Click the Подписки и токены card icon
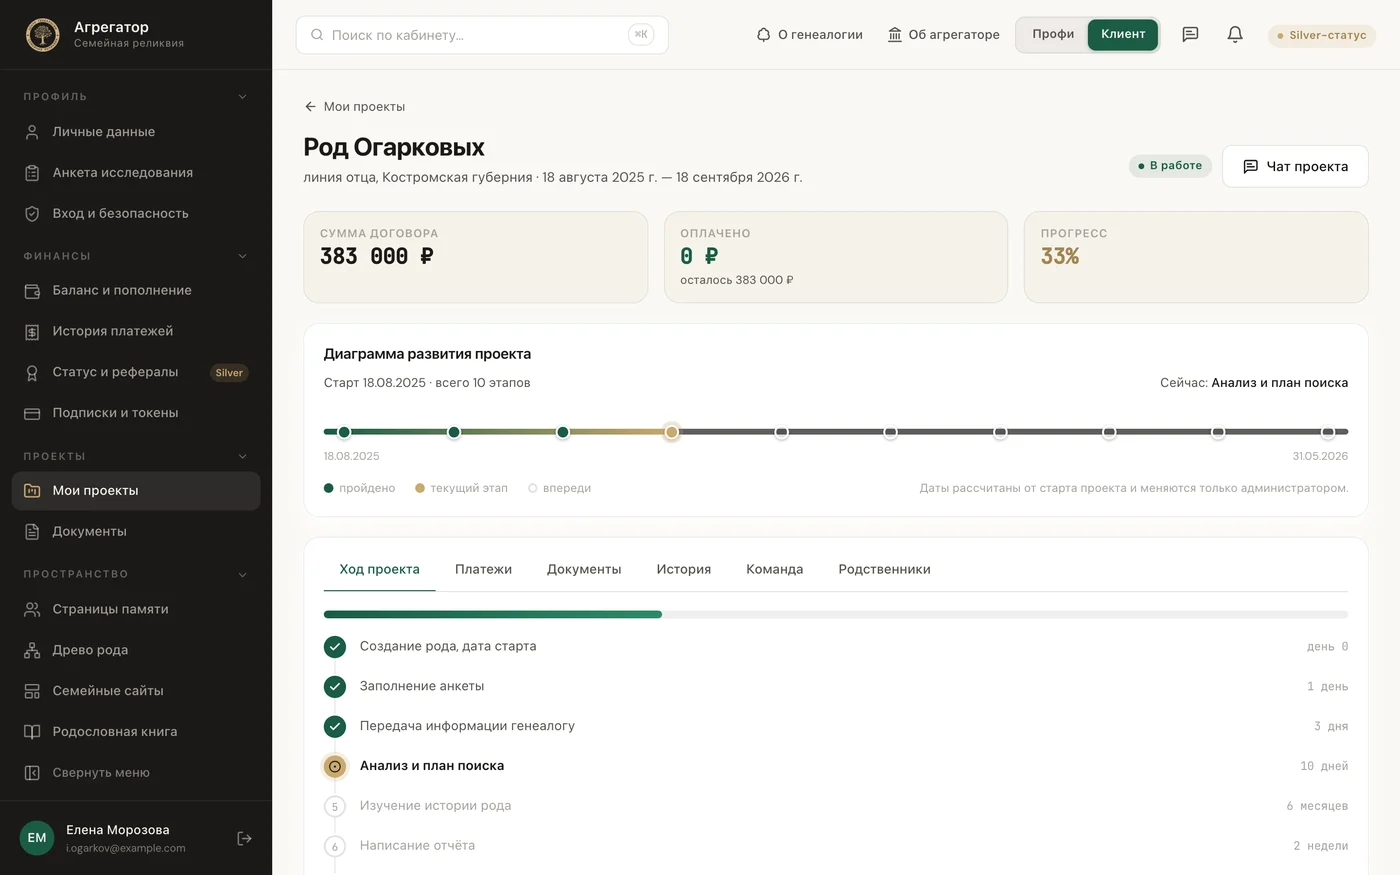The height and width of the screenshot is (875, 1400). [32, 413]
